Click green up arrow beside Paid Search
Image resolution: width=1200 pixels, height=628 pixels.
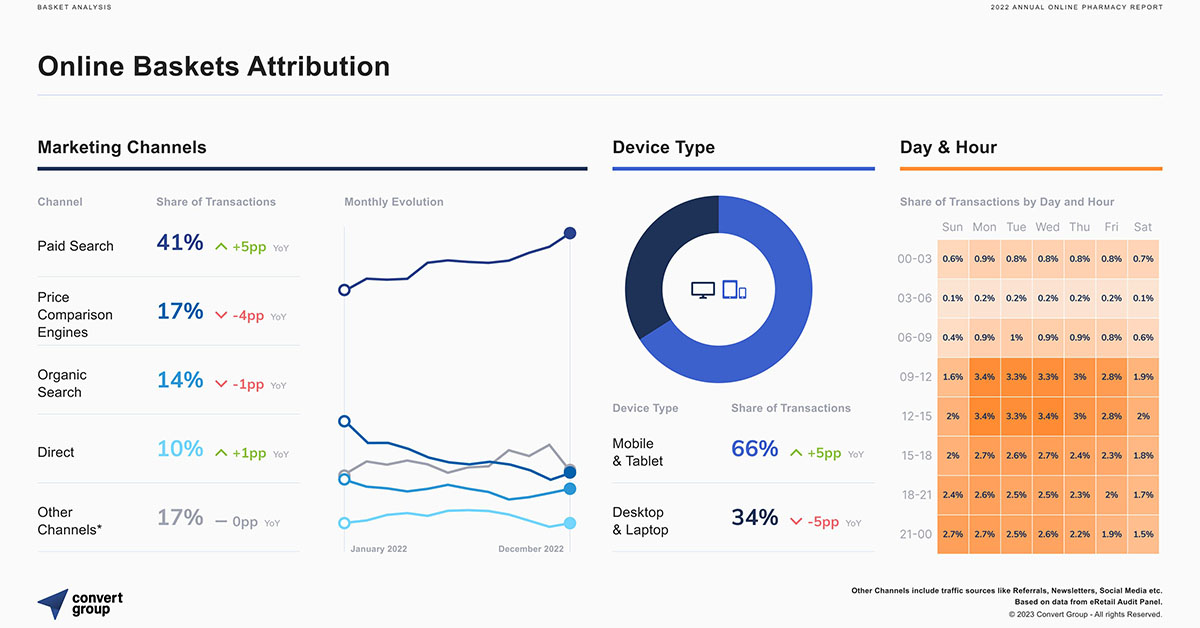pos(221,246)
